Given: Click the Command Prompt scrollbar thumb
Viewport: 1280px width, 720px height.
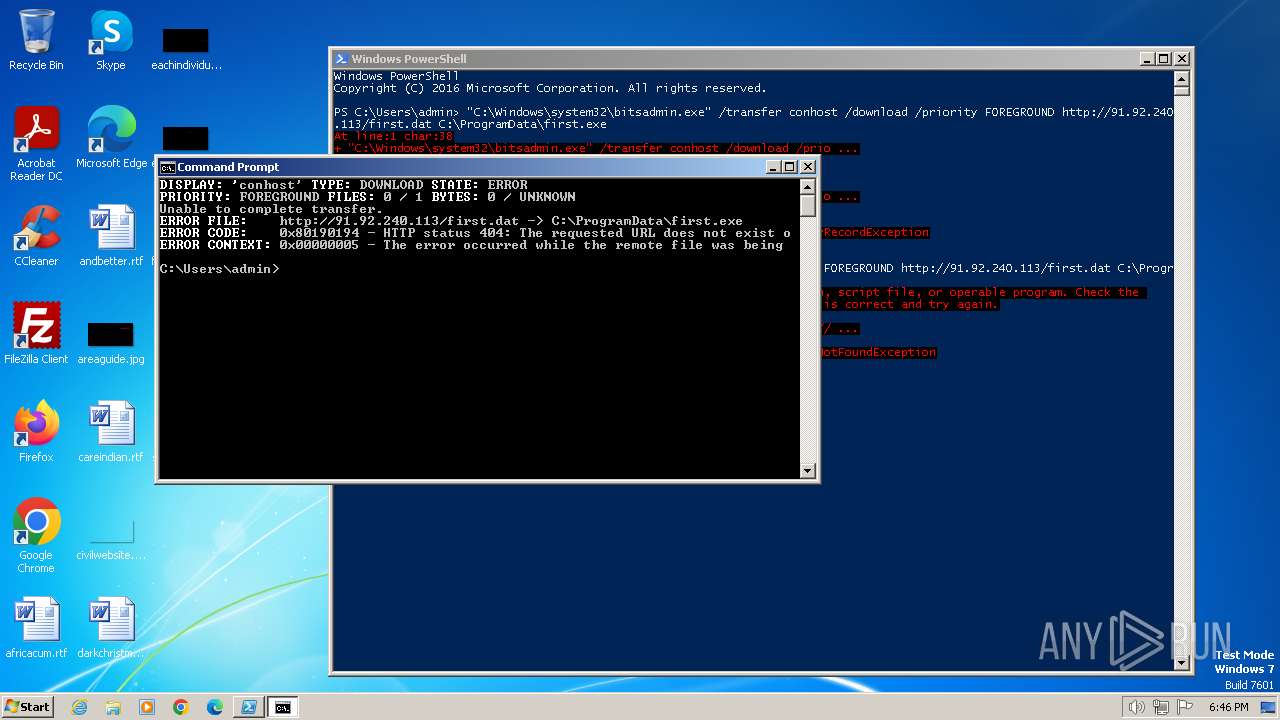Looking at the screenshot, I should pyautogui.click(x=808, y=206).
